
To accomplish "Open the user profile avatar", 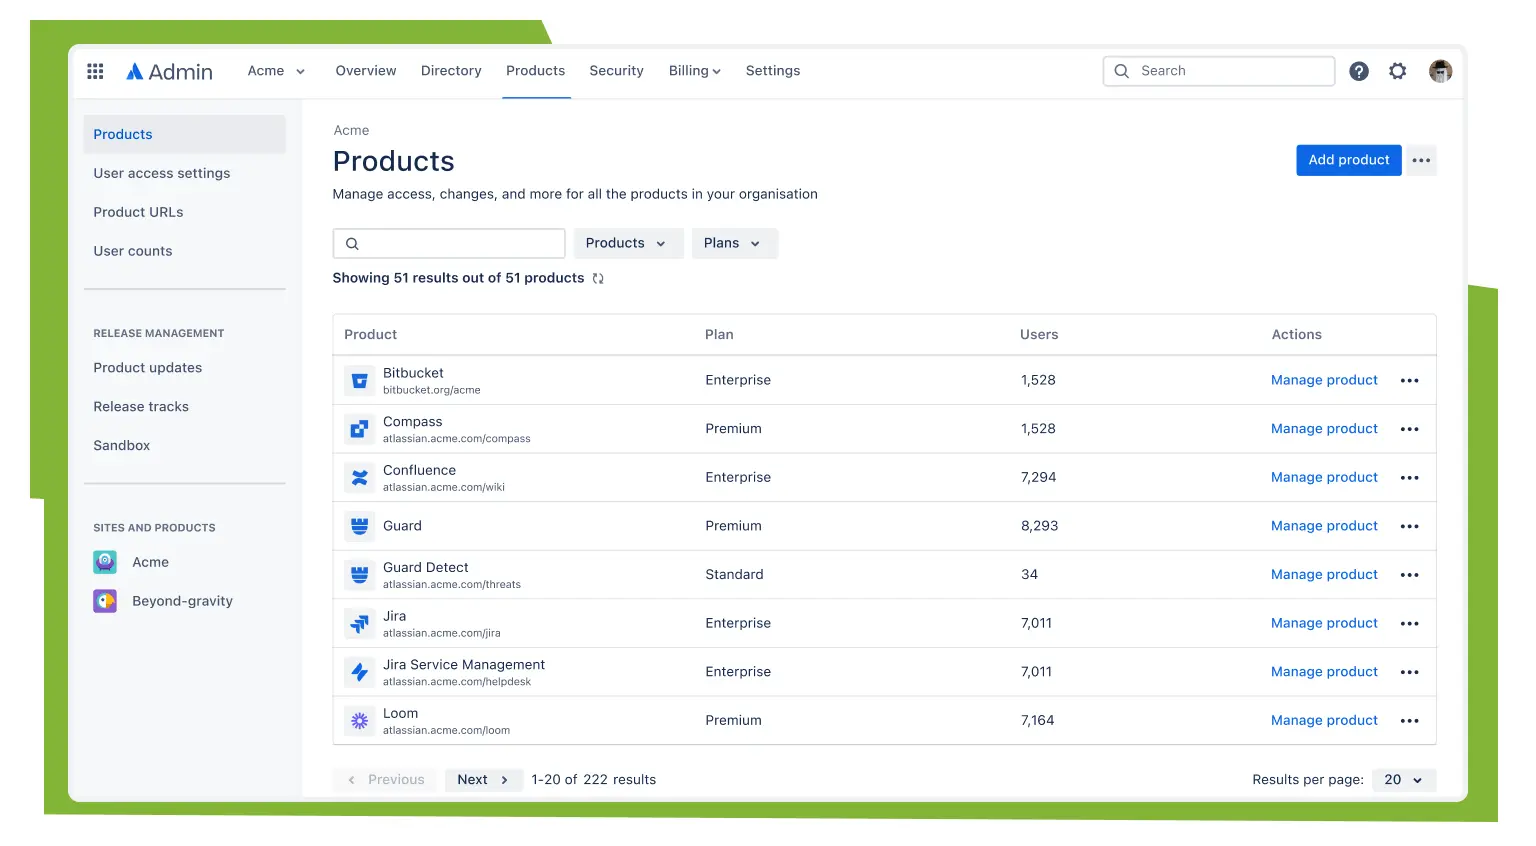I will pos(1440,71).
